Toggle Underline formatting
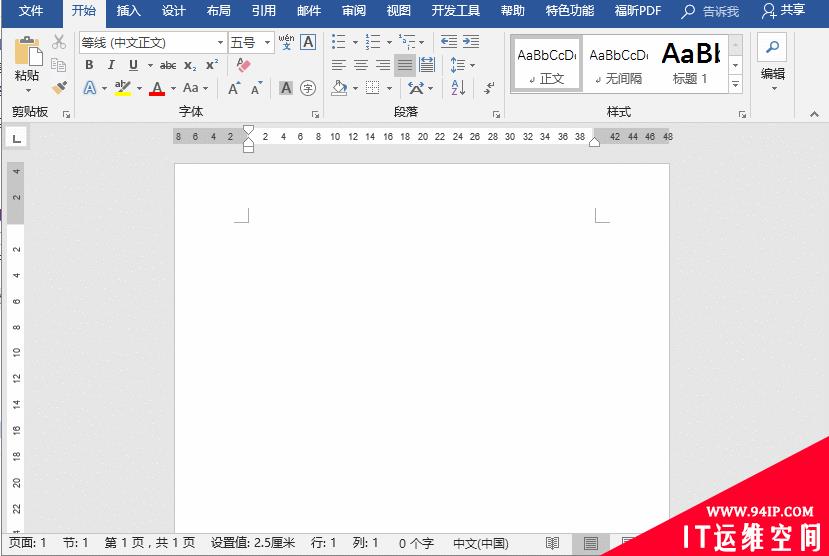The height and width of the screenshot is (556, 829). pos(133,65)
